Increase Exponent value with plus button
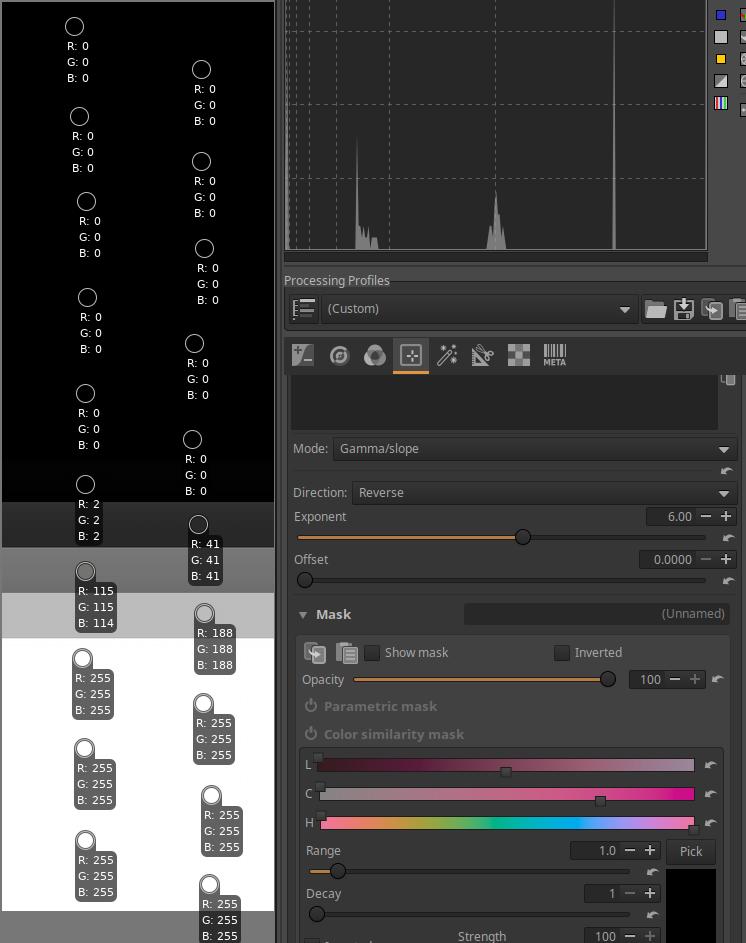Screen dimensions: 746x943 (x=726, y=517)
